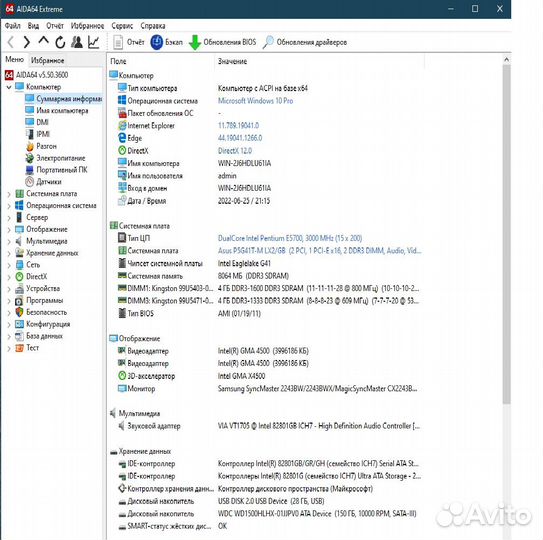Open the Сервис menu
This screenshot has height=540, width=543.
122,26
